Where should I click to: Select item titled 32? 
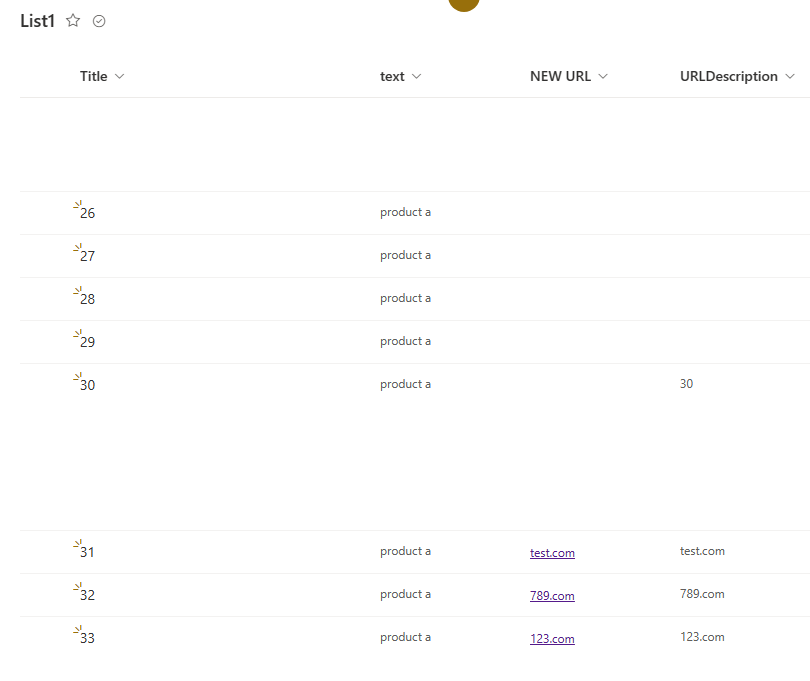pos(87,595)
